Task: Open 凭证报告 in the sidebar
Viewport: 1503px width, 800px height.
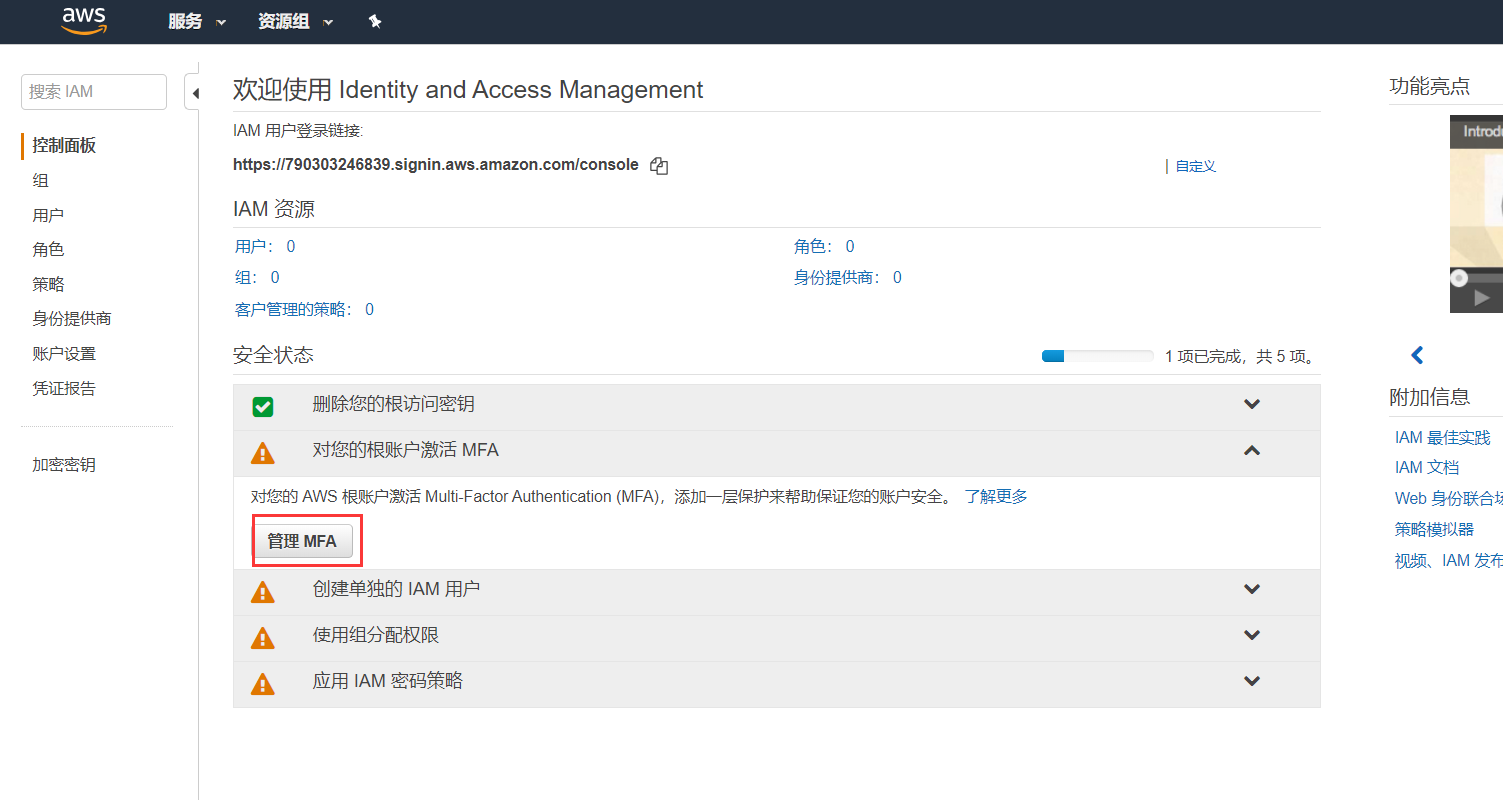Action: click(x=64, y=389)
